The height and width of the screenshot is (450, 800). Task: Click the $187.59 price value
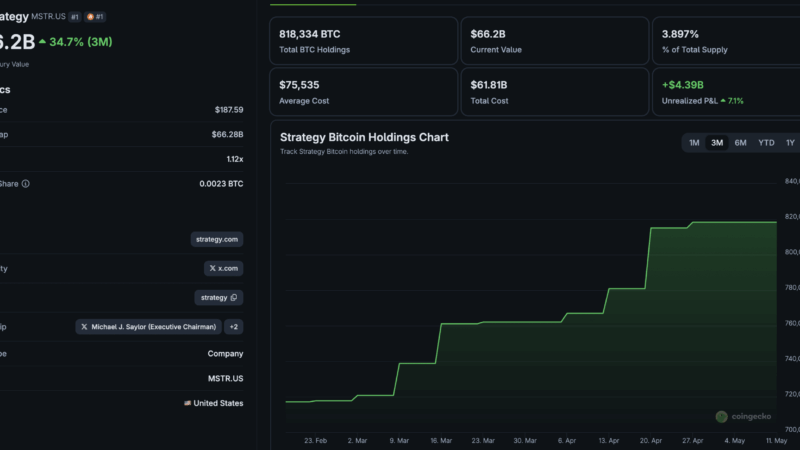point(229,110)
